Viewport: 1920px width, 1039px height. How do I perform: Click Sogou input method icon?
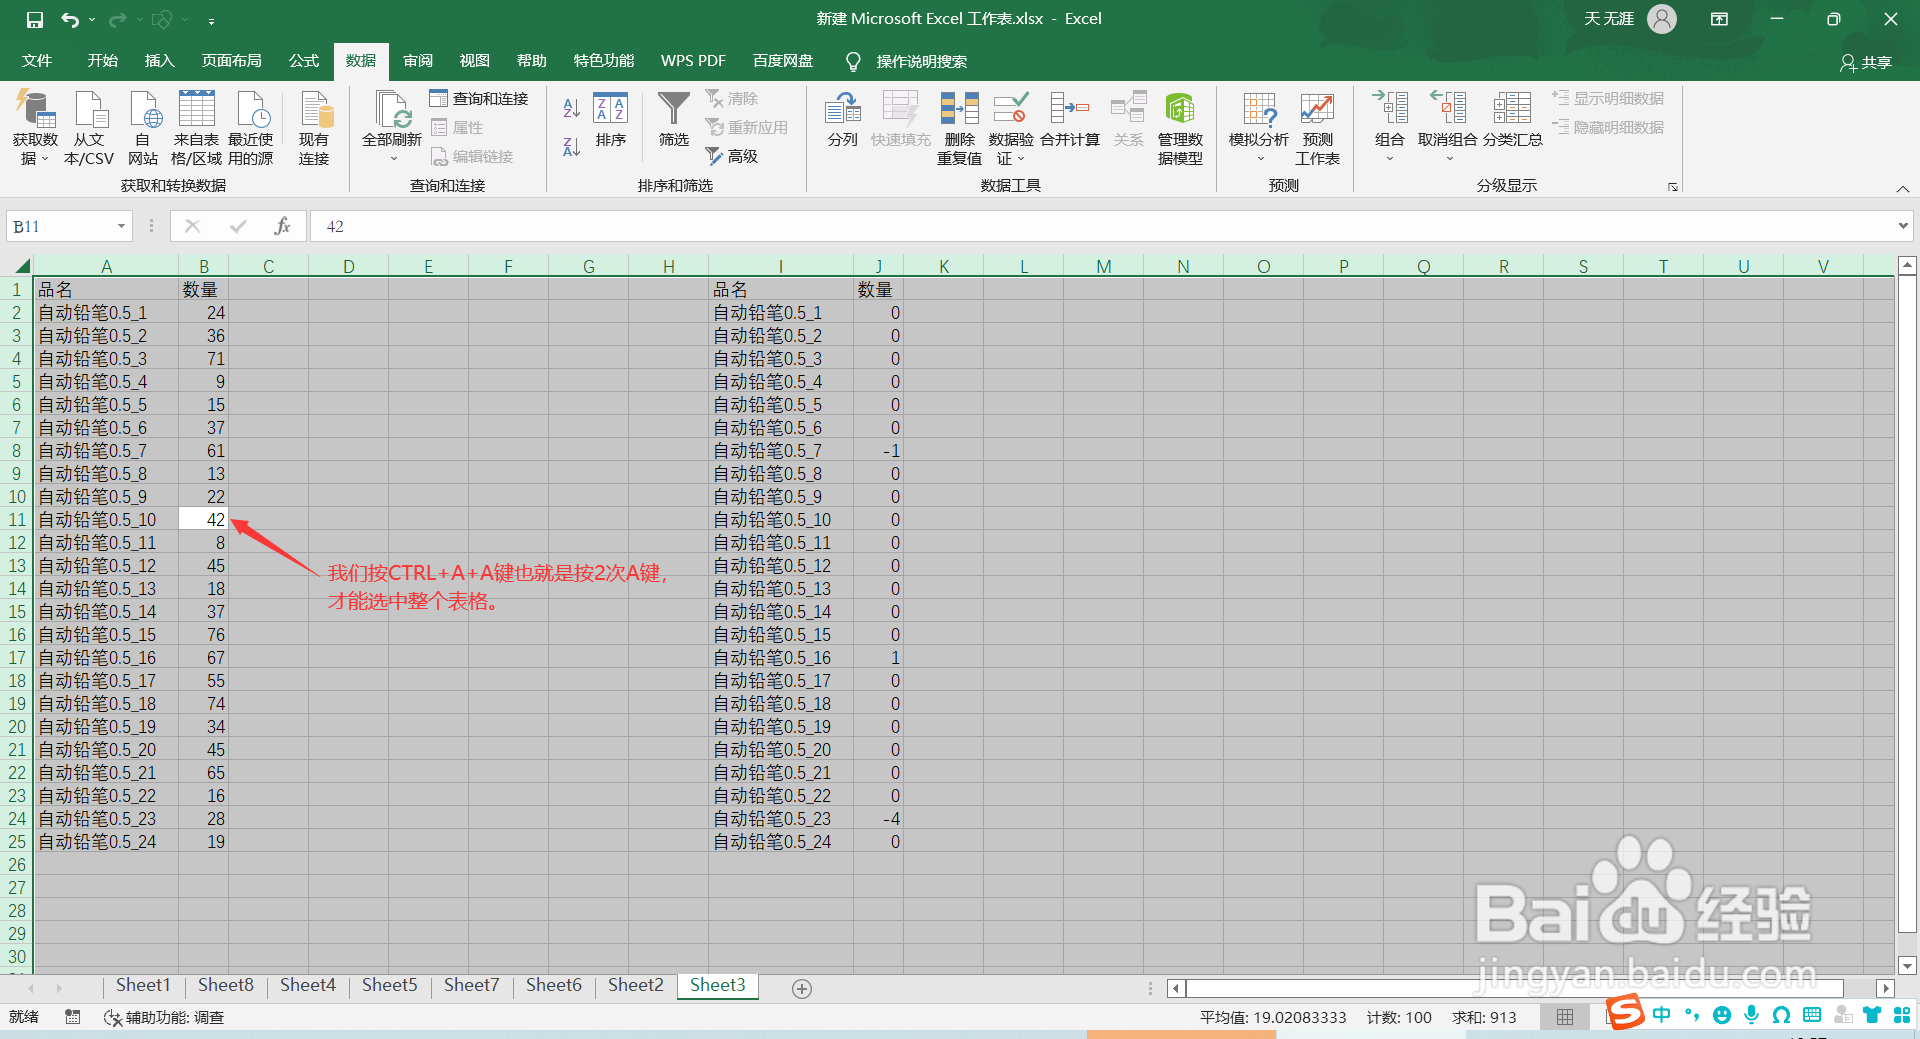coord(1625,1011)
